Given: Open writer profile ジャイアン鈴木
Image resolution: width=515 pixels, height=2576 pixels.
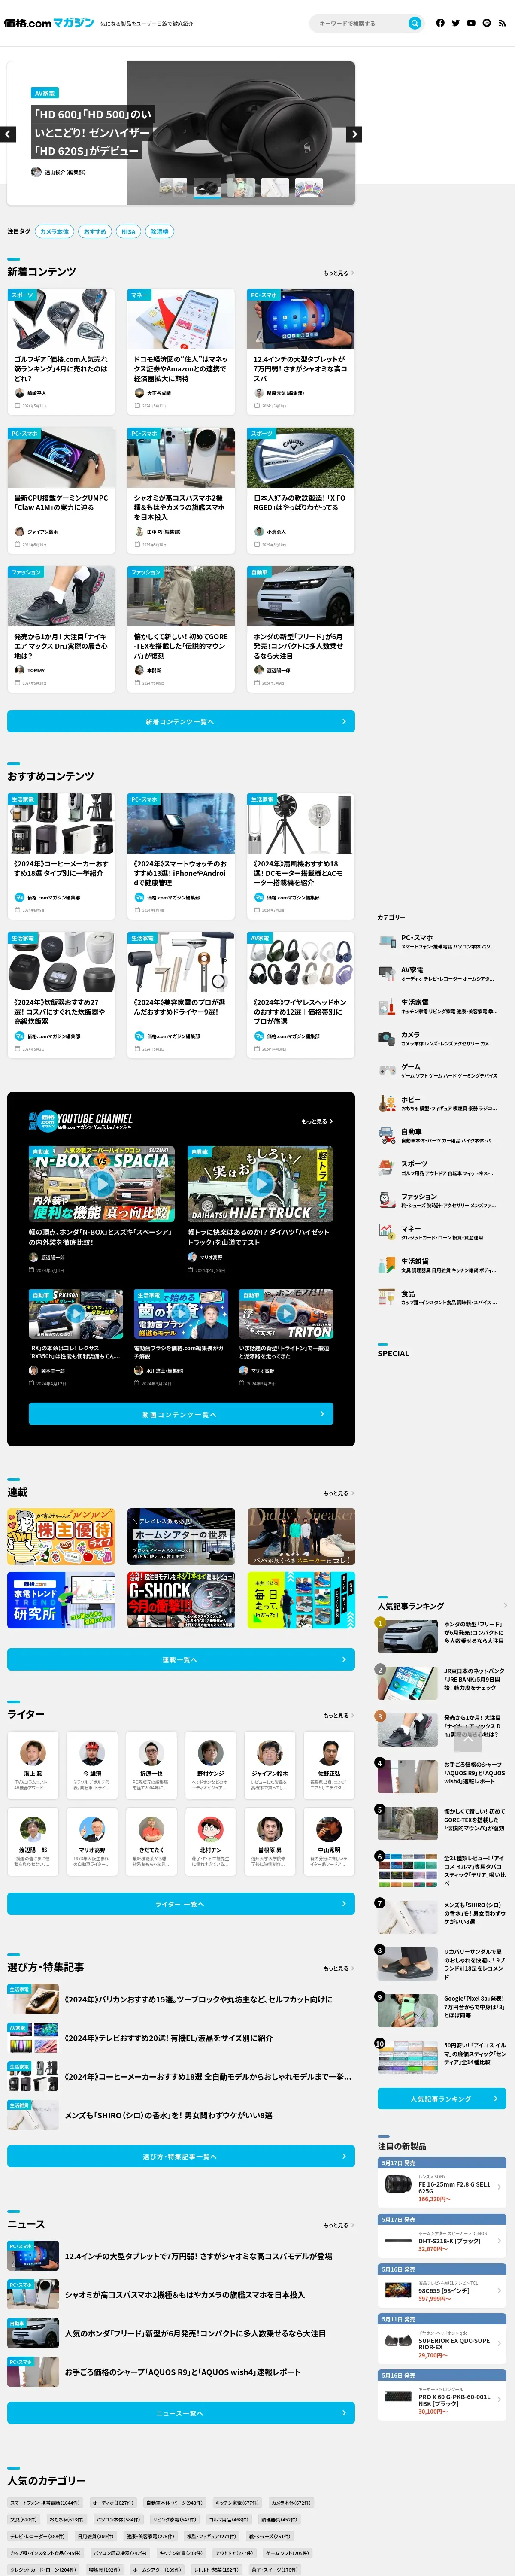Looking at the screenshot, I should coord(270,1765).
